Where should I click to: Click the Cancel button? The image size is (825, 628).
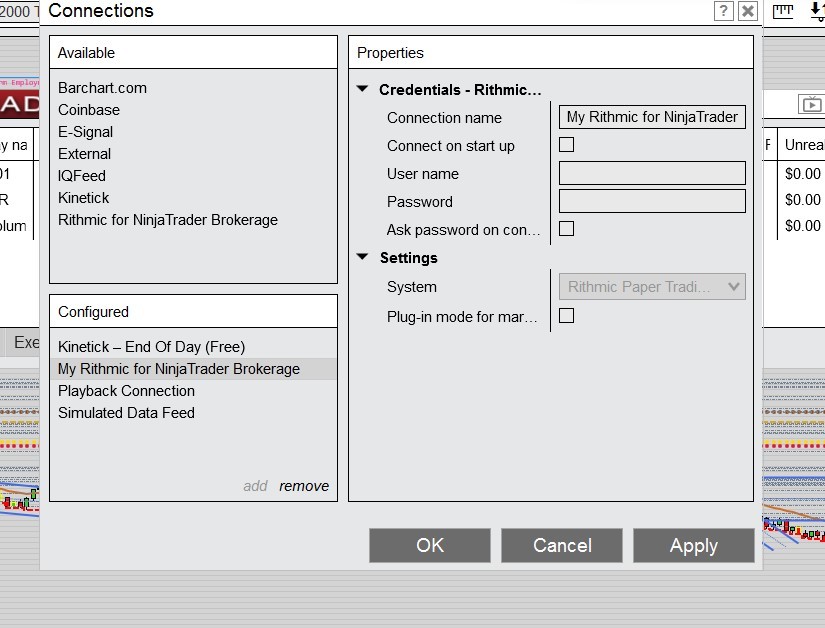[561, 545]
